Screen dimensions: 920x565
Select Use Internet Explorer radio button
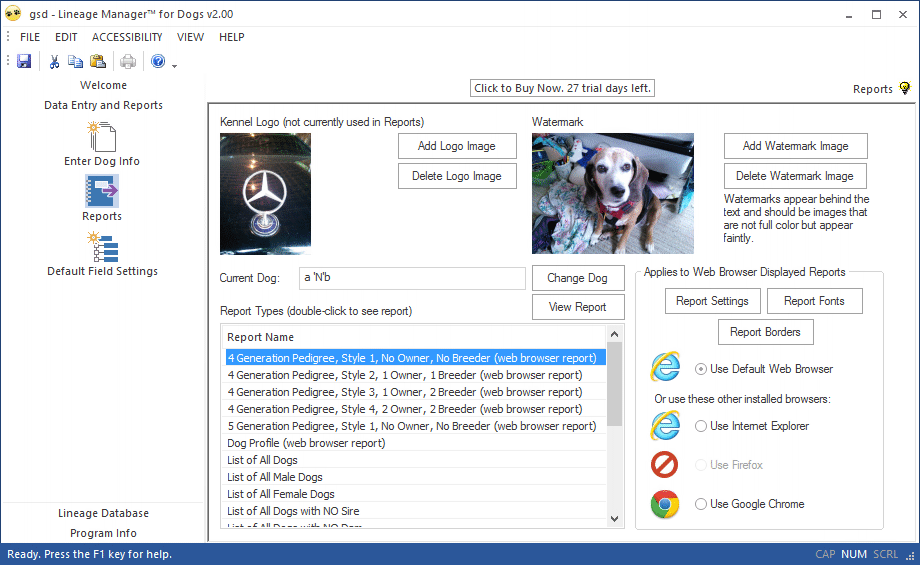point(701,426)
